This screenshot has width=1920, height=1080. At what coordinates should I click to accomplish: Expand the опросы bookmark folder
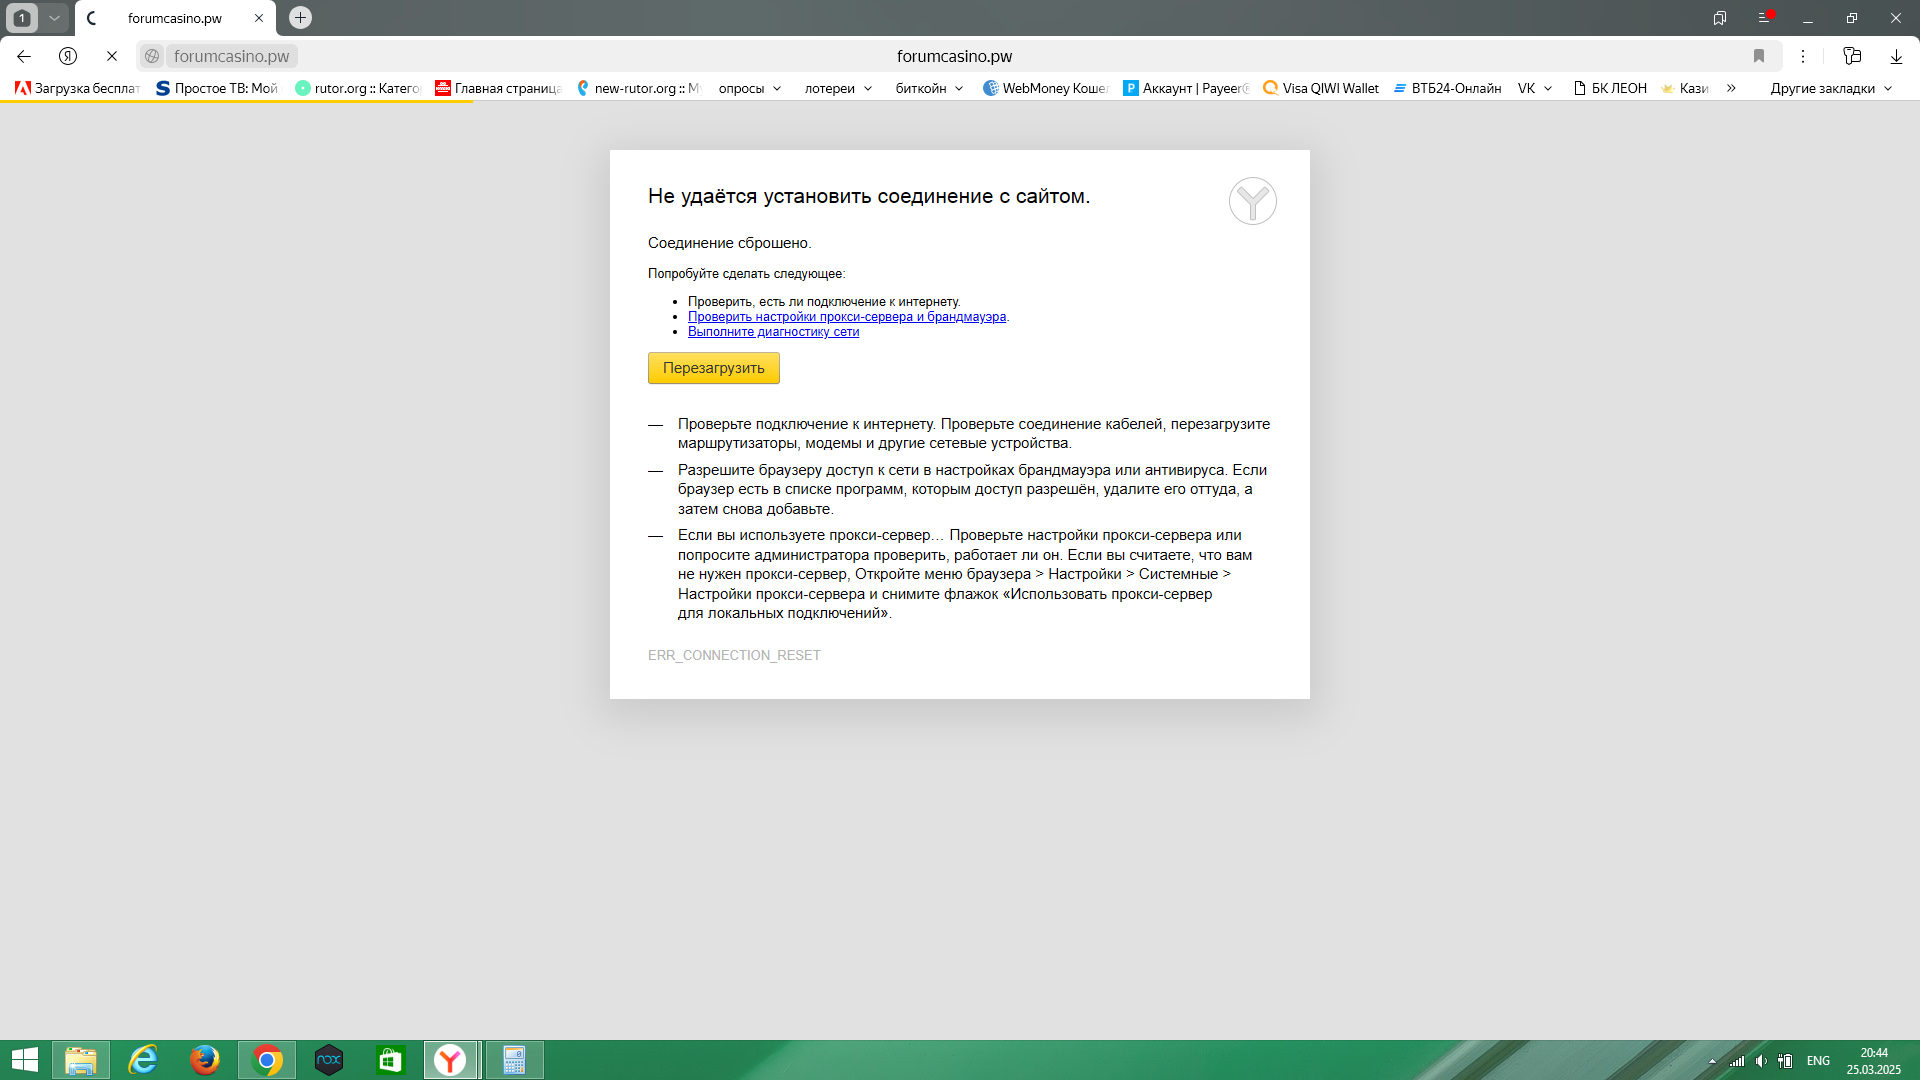coord(750,88)
